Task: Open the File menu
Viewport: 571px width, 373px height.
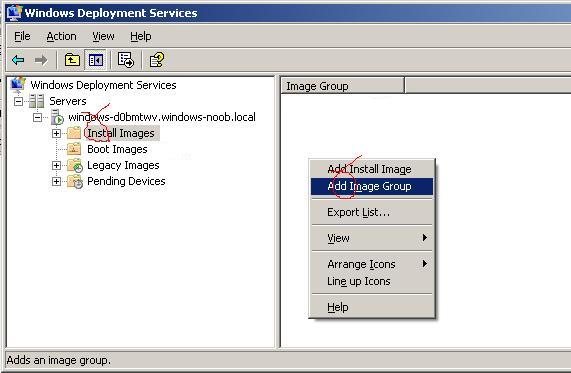Action: point(22,36)
